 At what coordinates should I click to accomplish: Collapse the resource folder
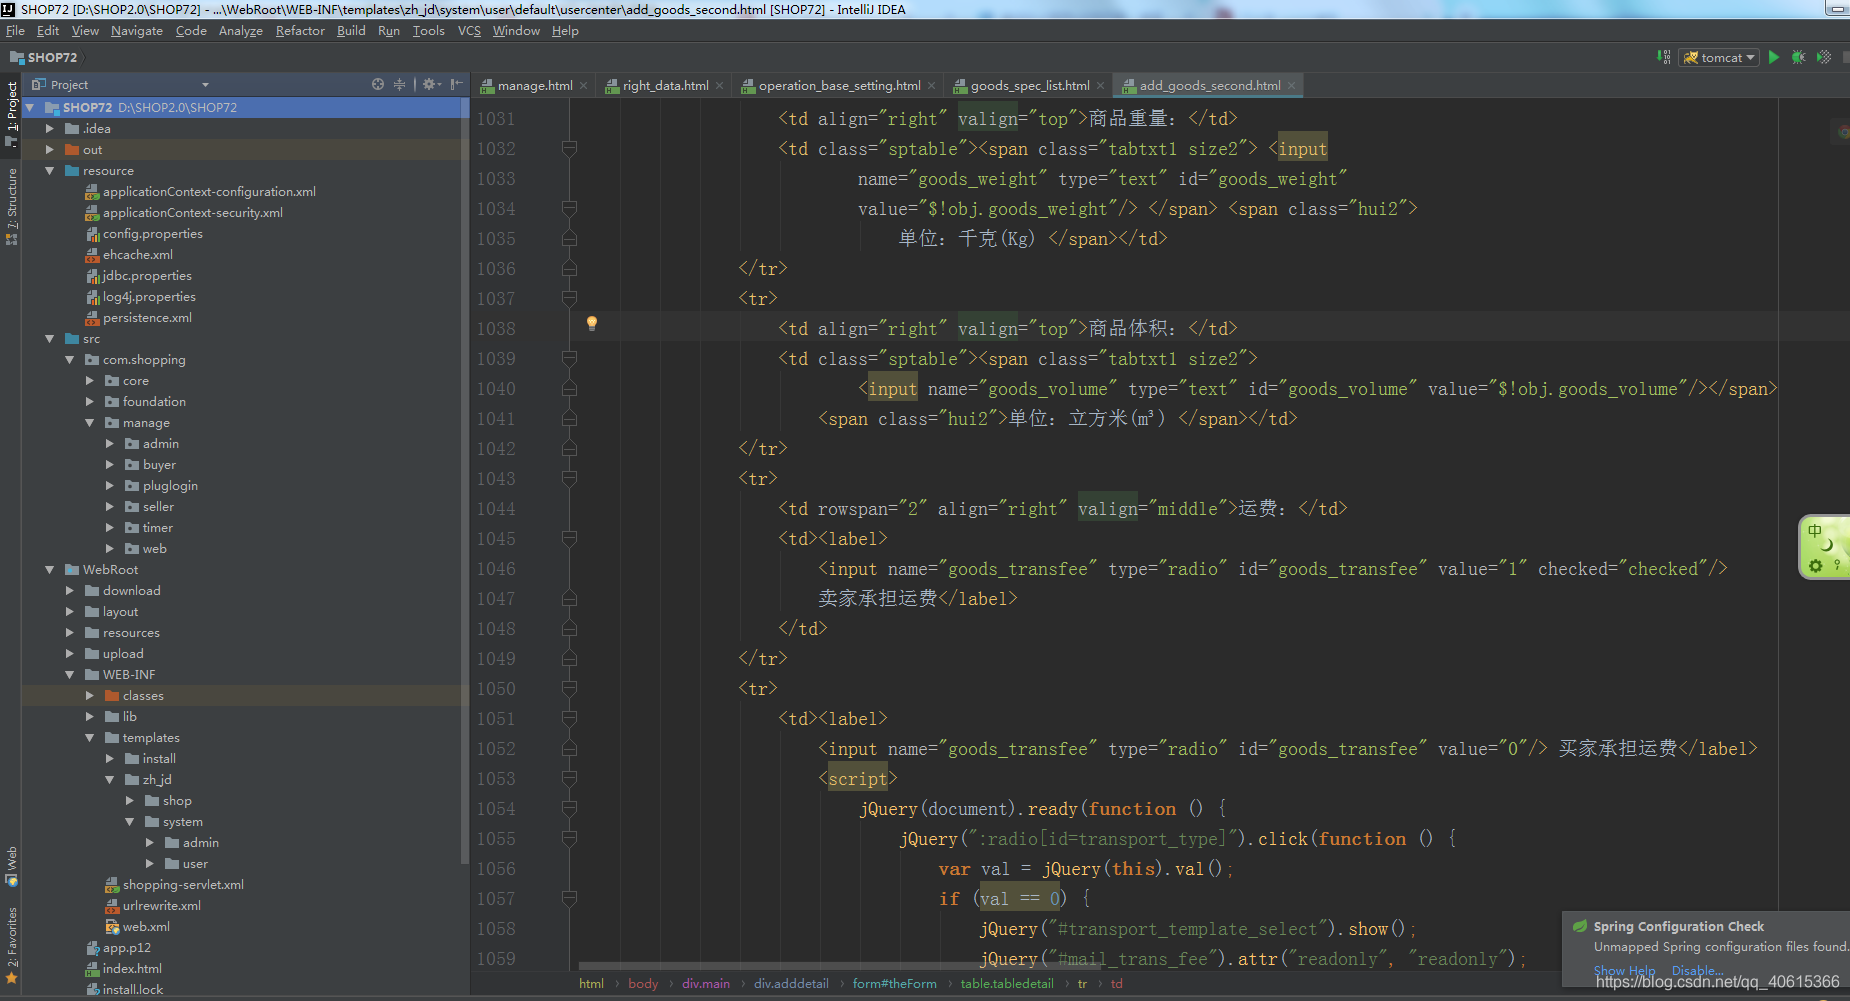50,170
